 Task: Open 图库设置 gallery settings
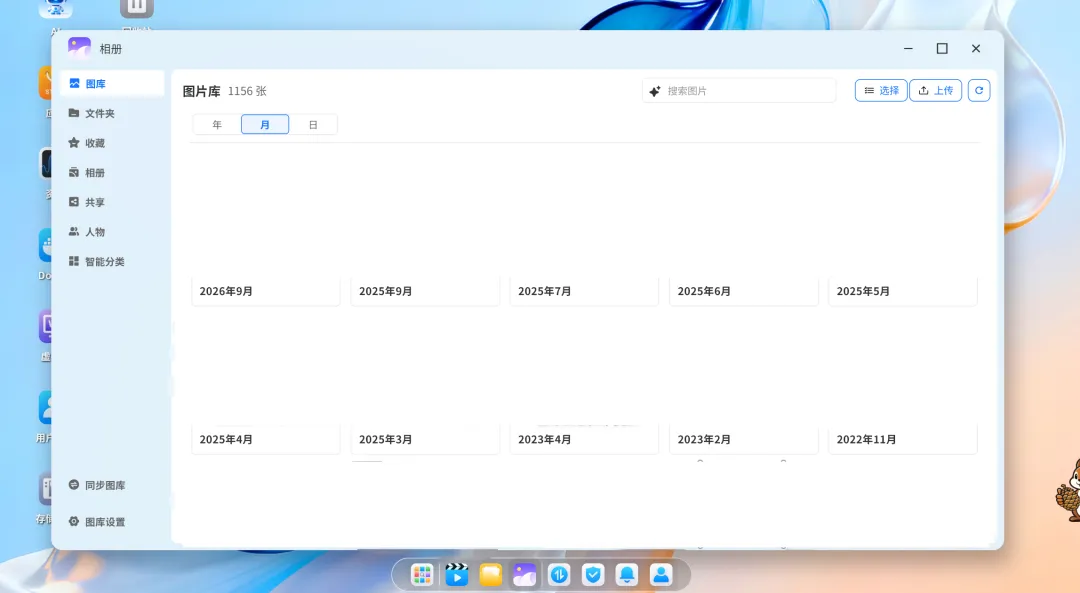(112, 521)
